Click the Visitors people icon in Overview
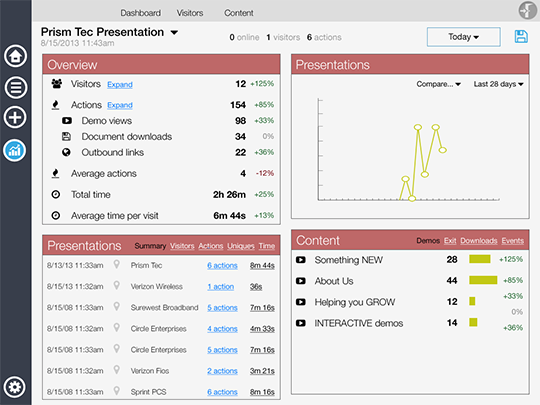The width and height of the screenshot is (540, 405). click(57, 84)
